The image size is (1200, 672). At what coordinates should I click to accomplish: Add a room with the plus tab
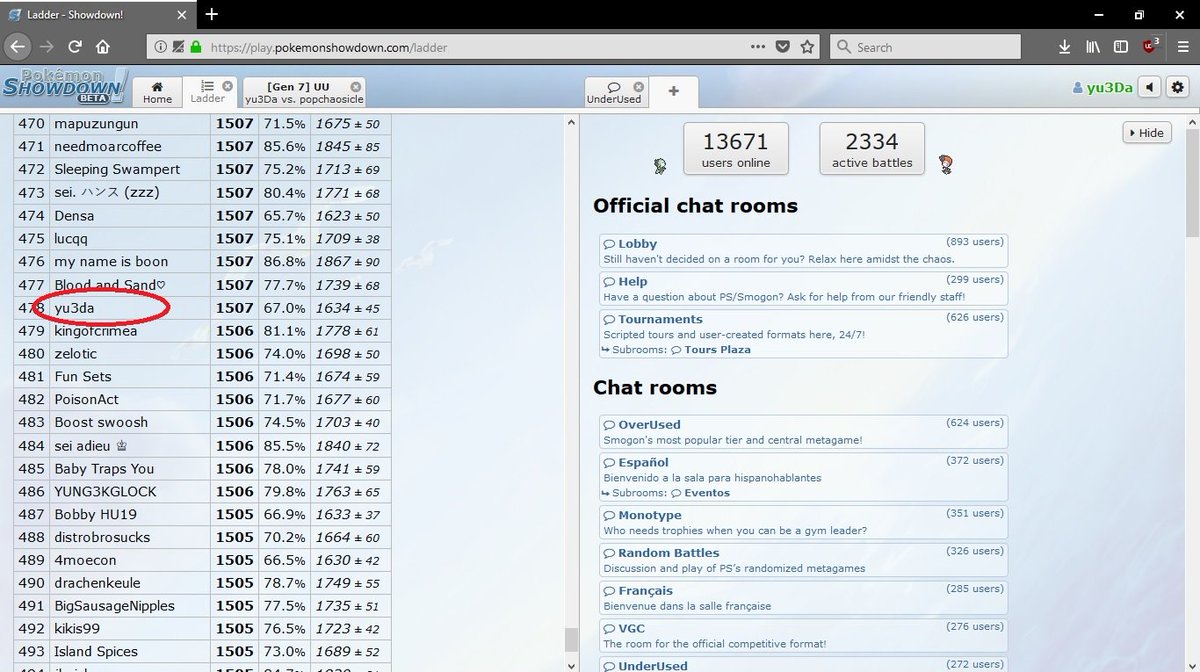[673, 91]
